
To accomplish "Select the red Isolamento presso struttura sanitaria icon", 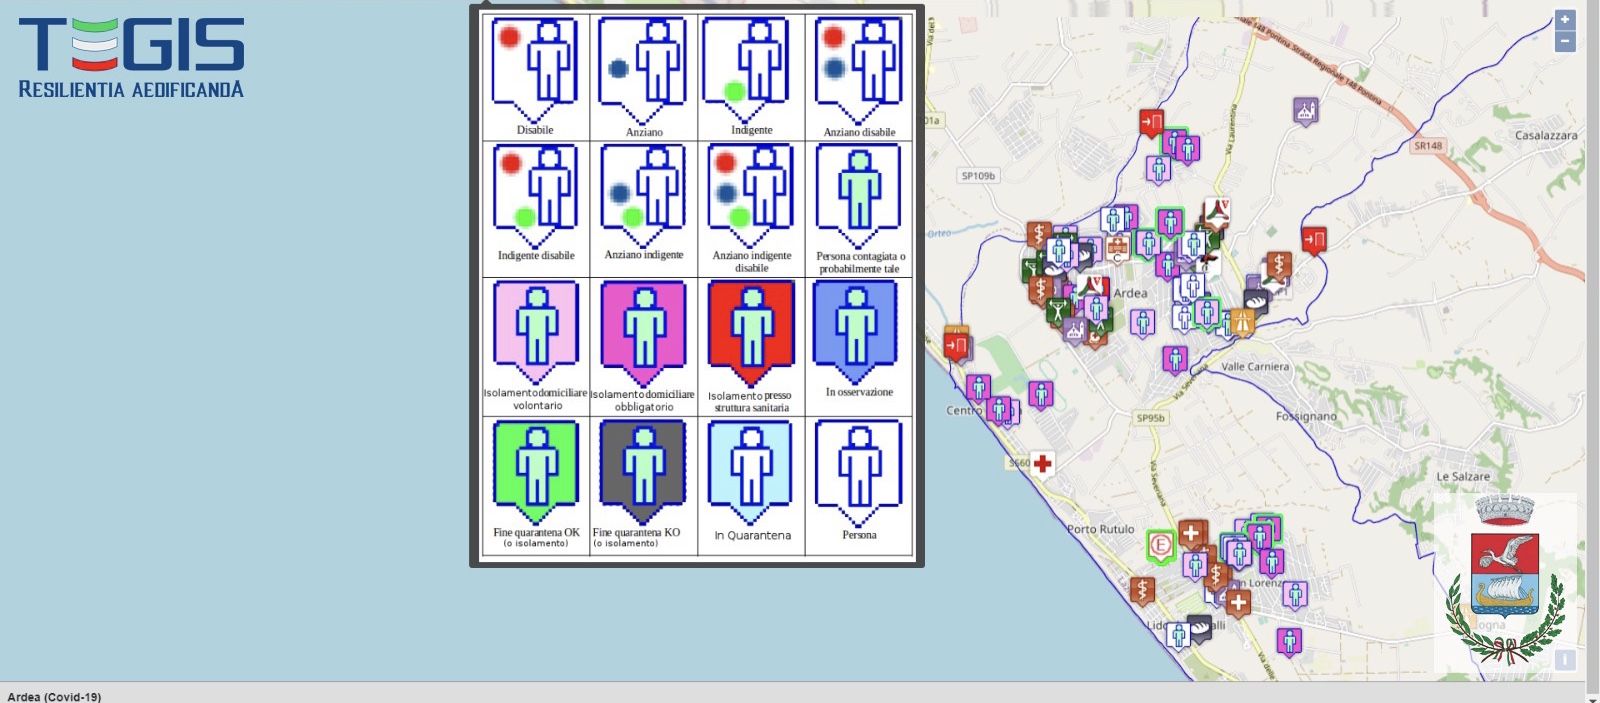I will 751,332.
